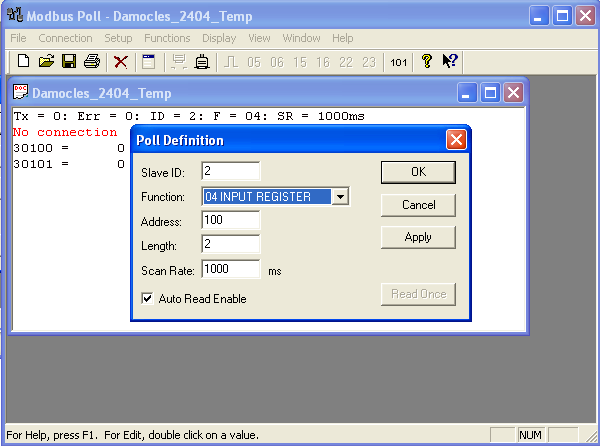
Task: Select function 15 toolbar button
Action: pyautogui.click(x=300, y=62)
